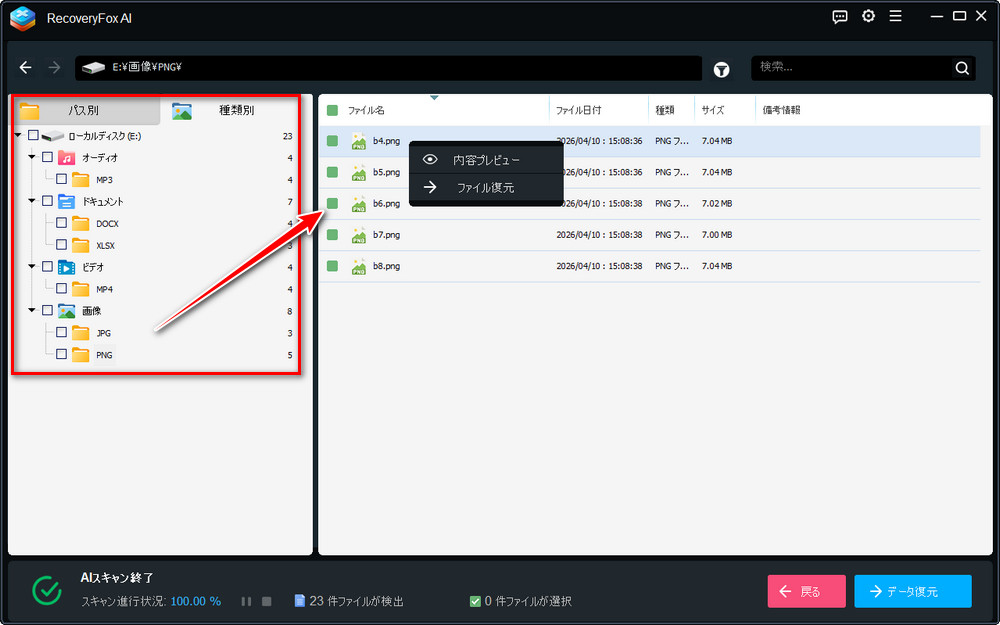The width and height of the screenshot is (1000, 625).
Task: Open settings gear icon in title bar
Action: (868, 16)
